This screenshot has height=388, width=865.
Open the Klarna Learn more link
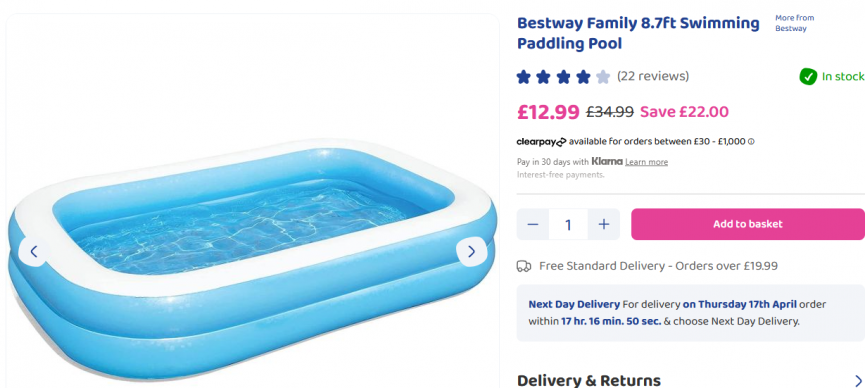point(647,162)
